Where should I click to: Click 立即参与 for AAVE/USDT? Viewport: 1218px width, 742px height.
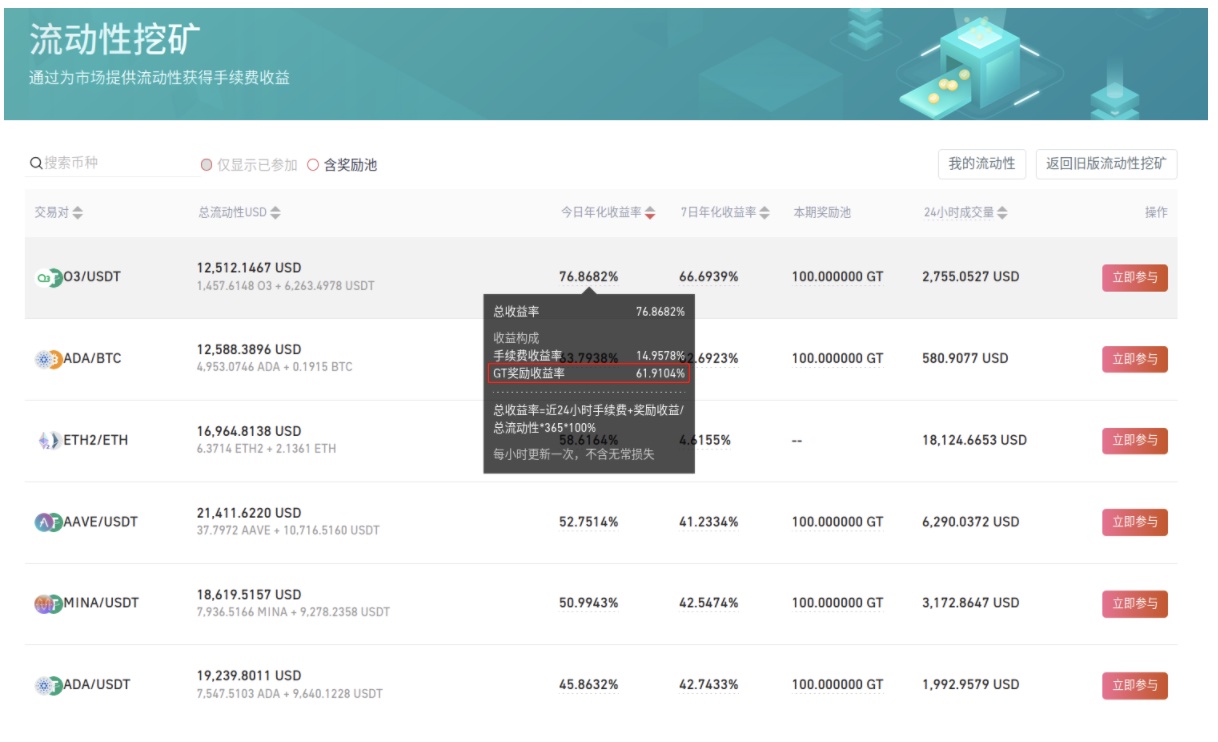[x=1135, y=522]
